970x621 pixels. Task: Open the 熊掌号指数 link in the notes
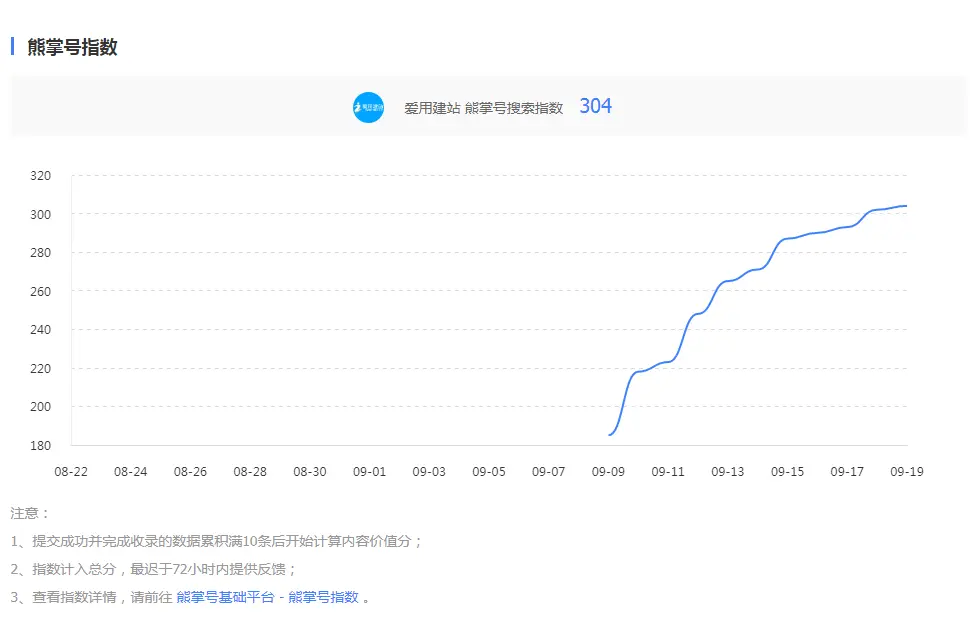323,597
